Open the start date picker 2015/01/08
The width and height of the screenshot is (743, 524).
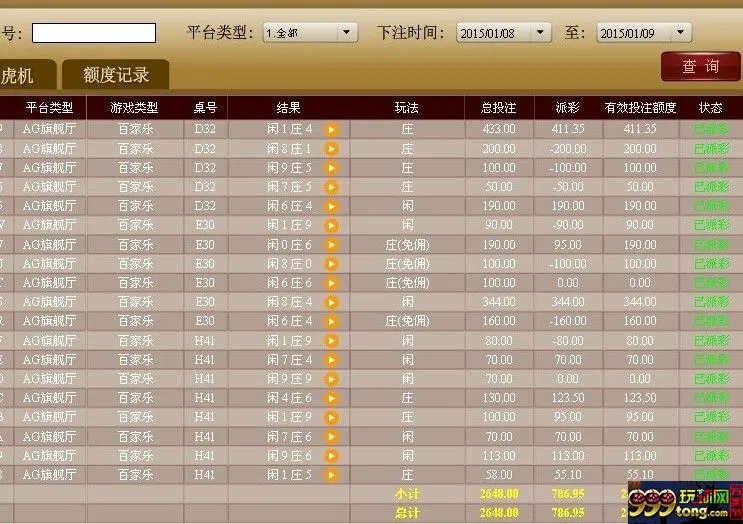tap(503, 33)
